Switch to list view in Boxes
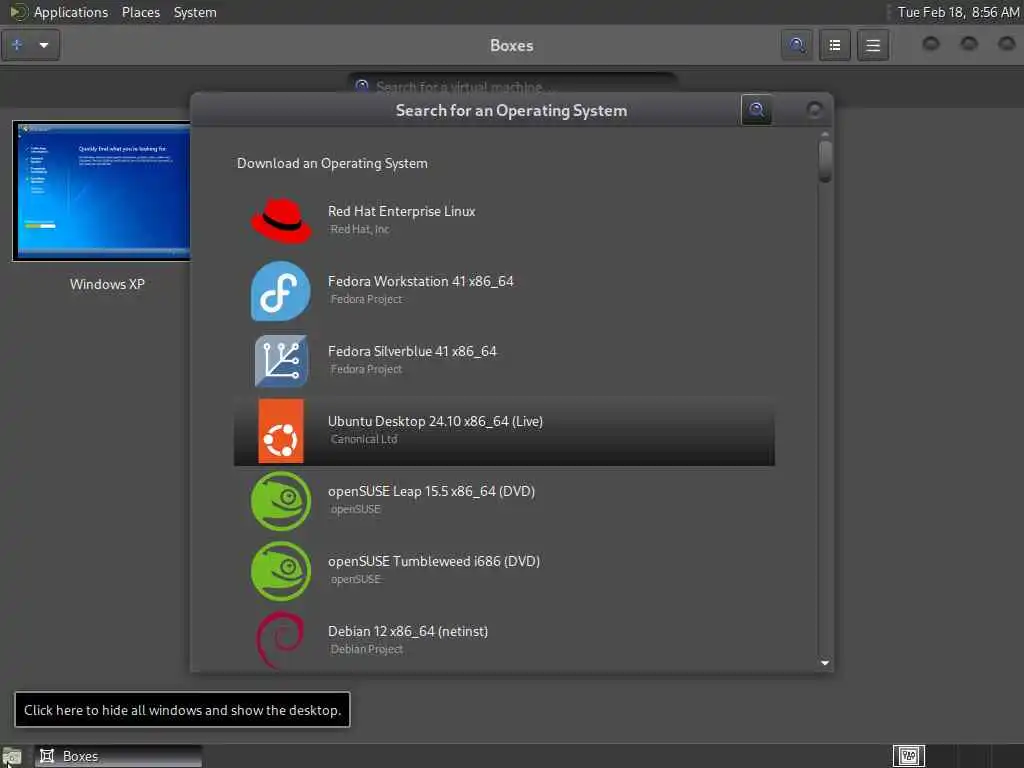 [835, 45]
